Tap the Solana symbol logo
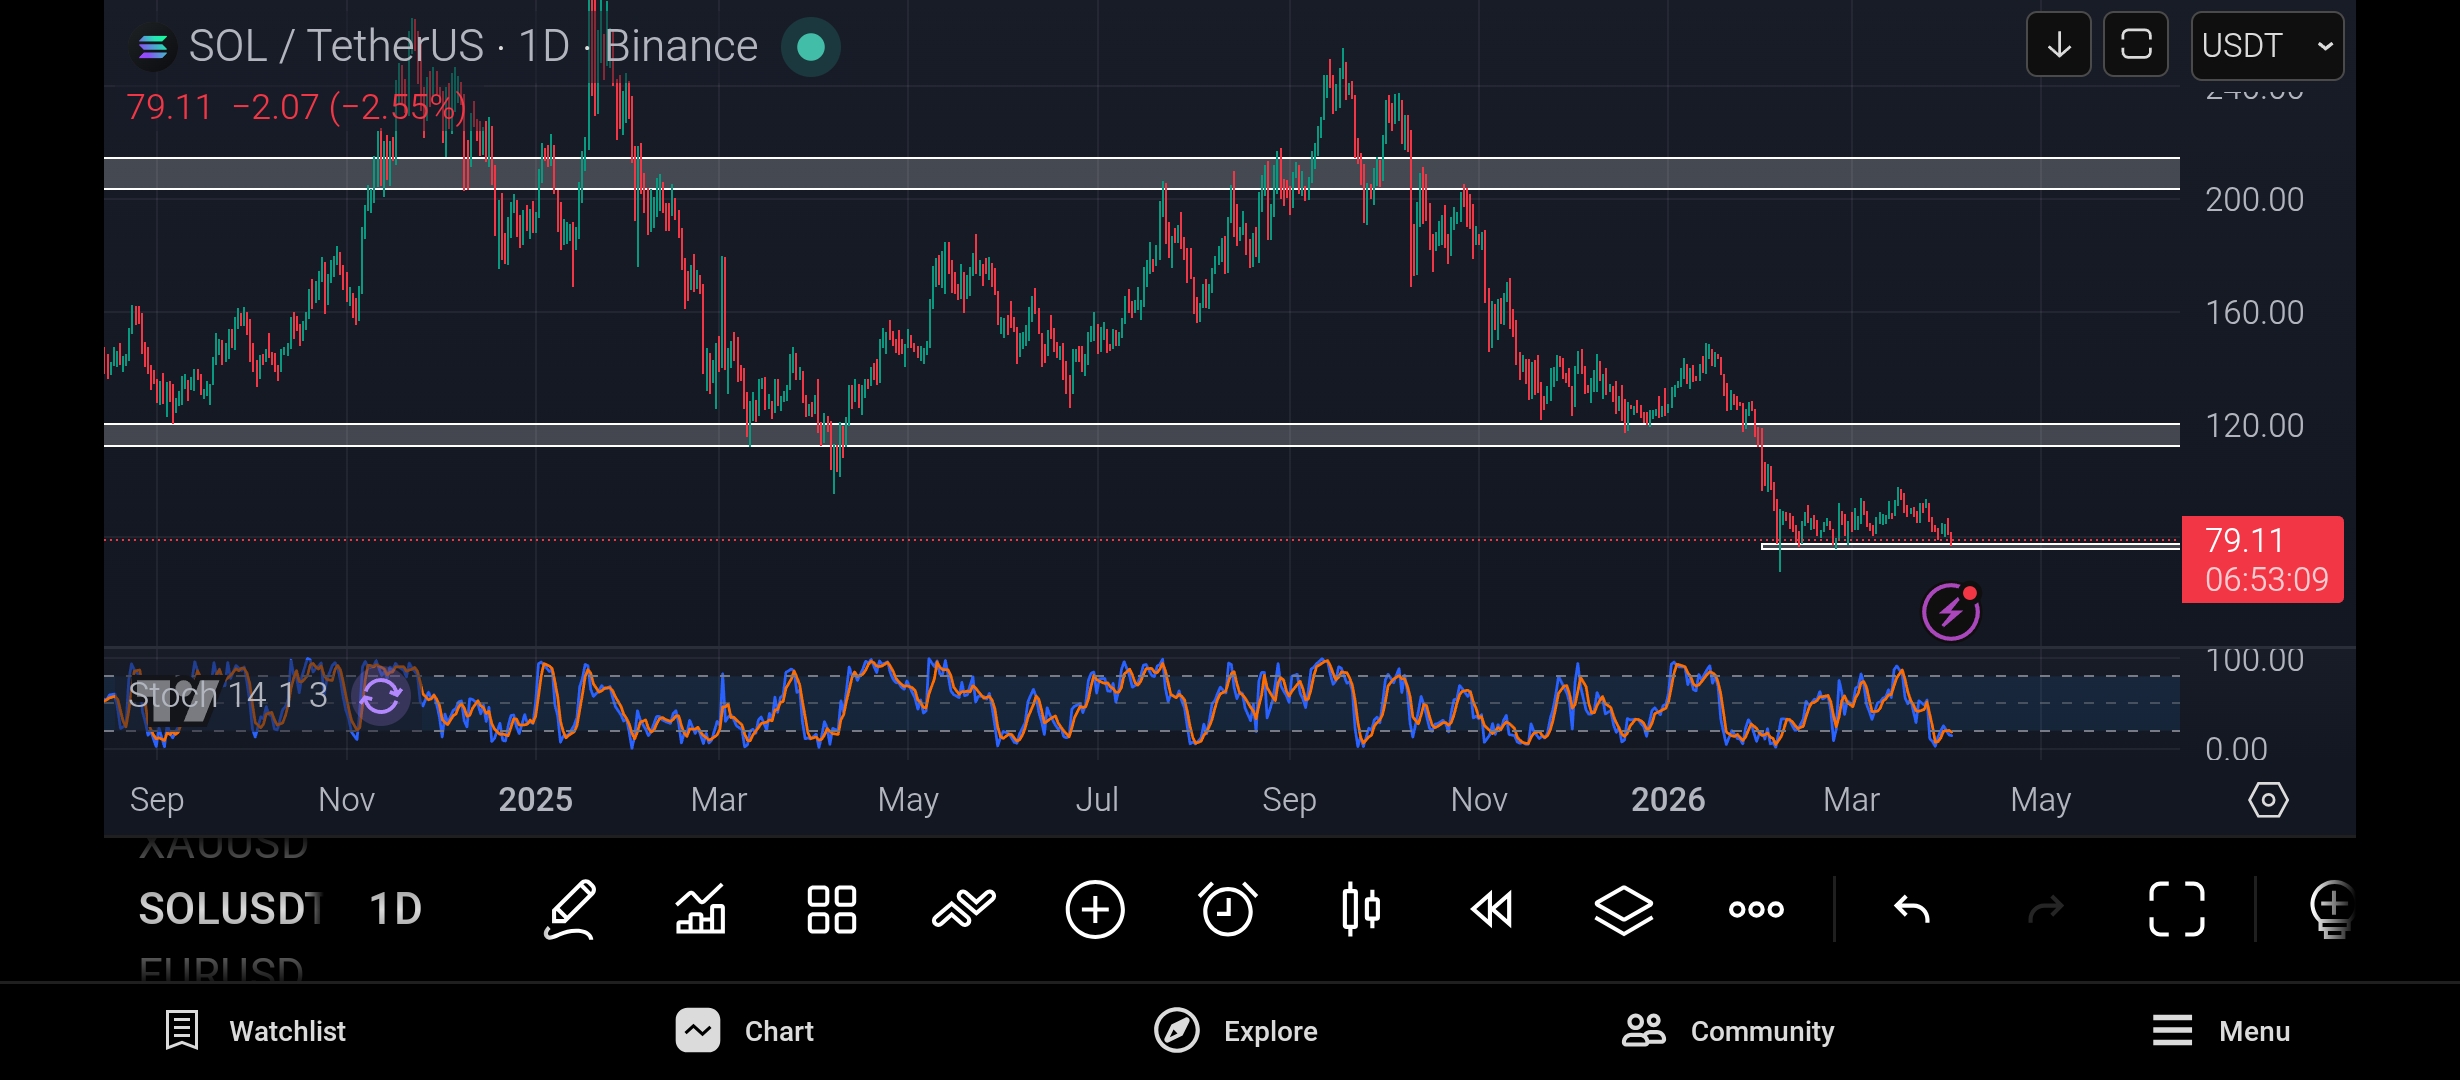Viewport: 2460px width, 1080px height. 153,47
